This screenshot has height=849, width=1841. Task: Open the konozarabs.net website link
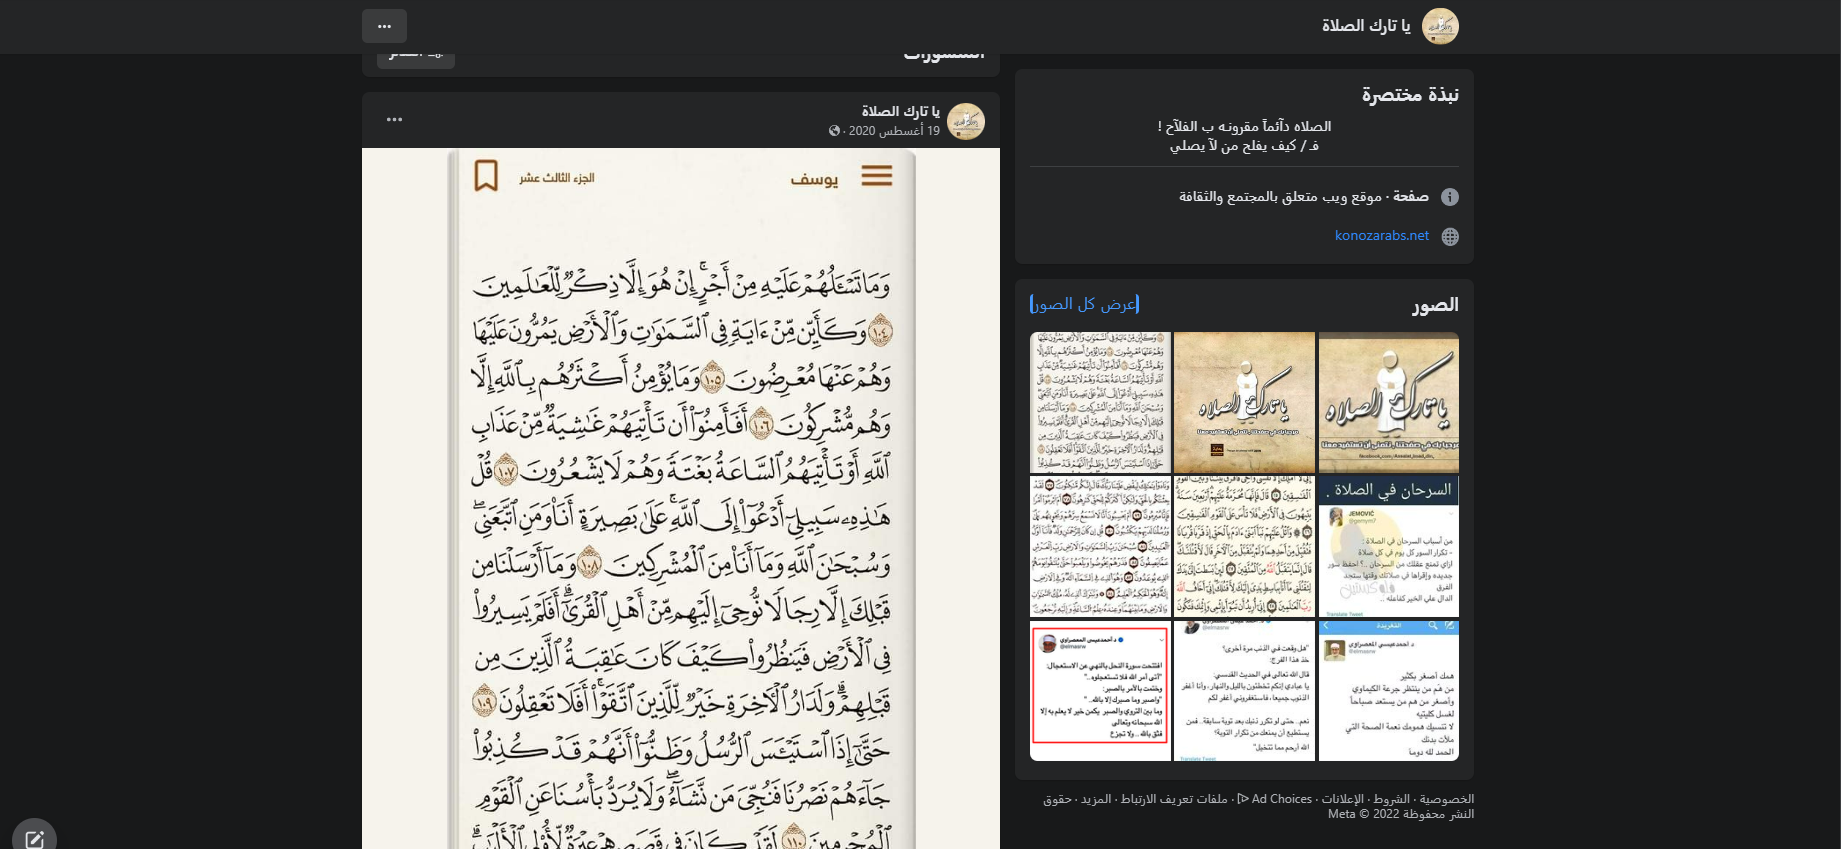pos(1381,236)
